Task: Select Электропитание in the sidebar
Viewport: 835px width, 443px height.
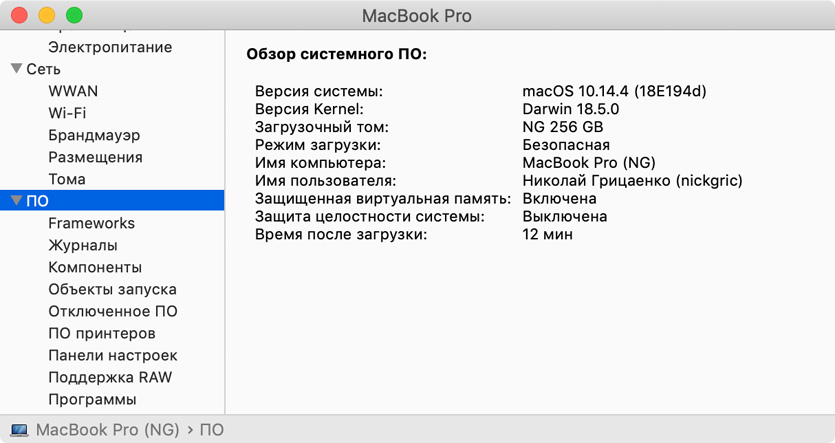Action: tap(110, 47)
